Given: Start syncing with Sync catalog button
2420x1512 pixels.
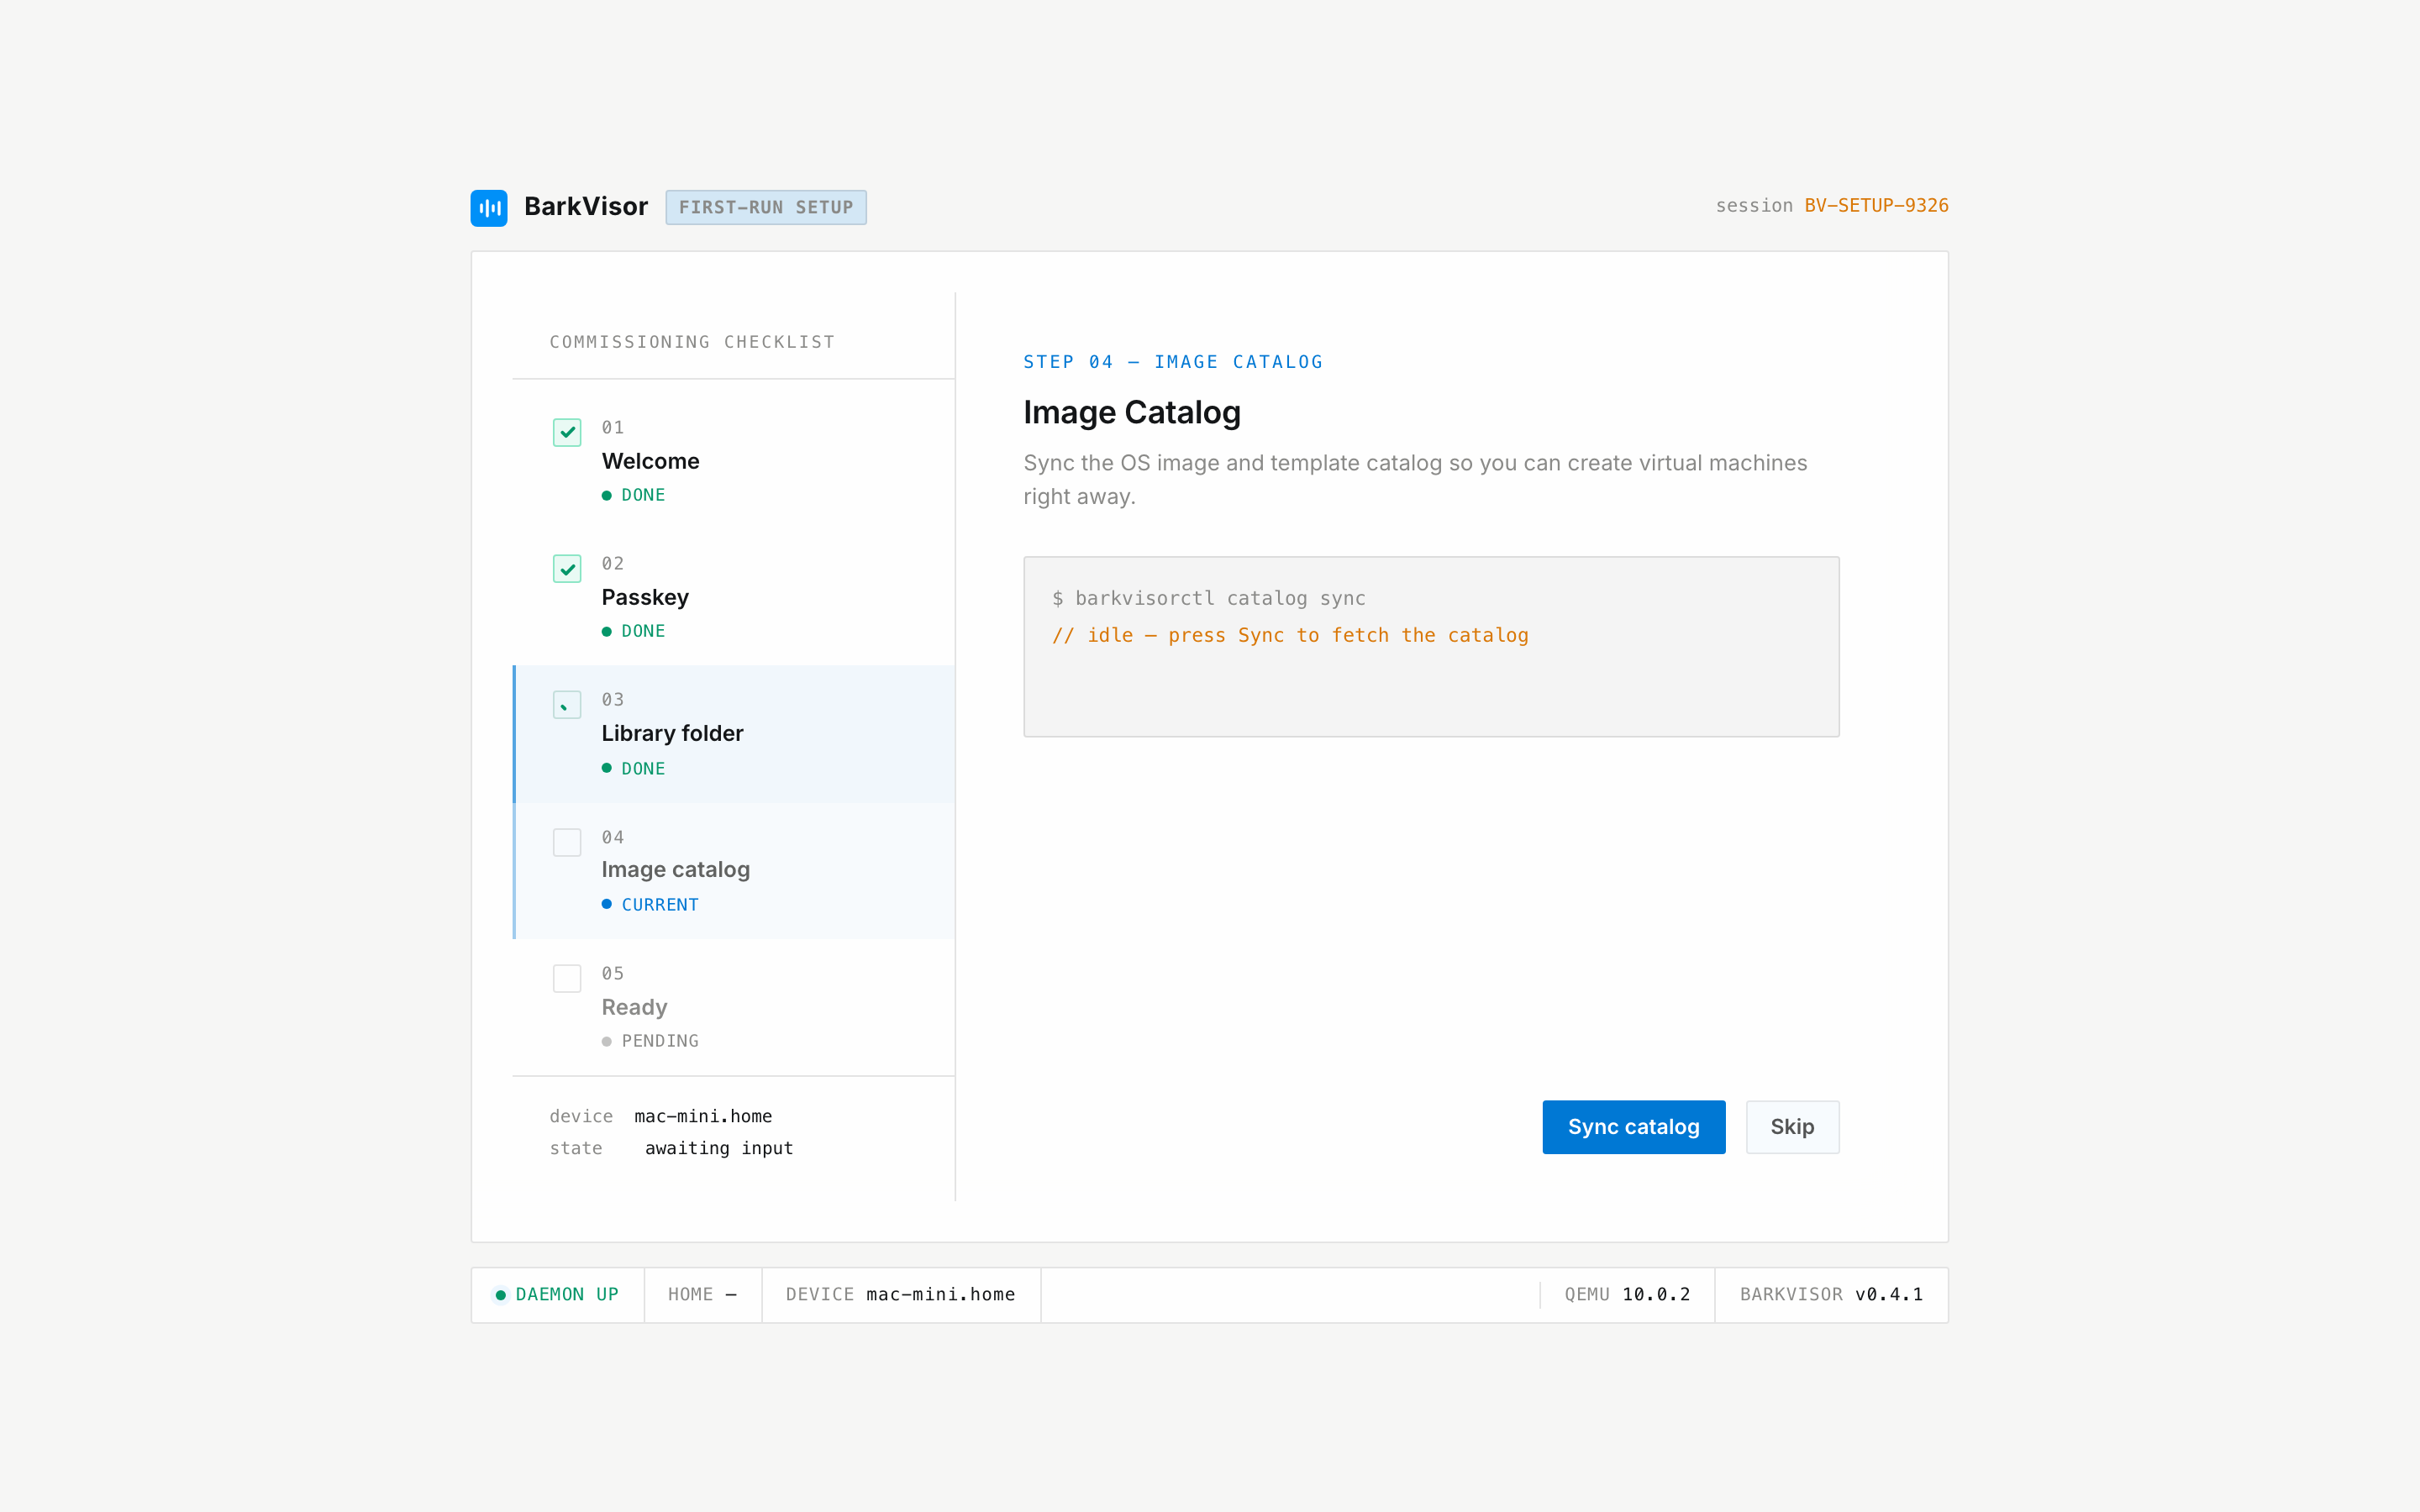Looking at the screenshot, I should pyautogui.click(x=1633, y=1127).
